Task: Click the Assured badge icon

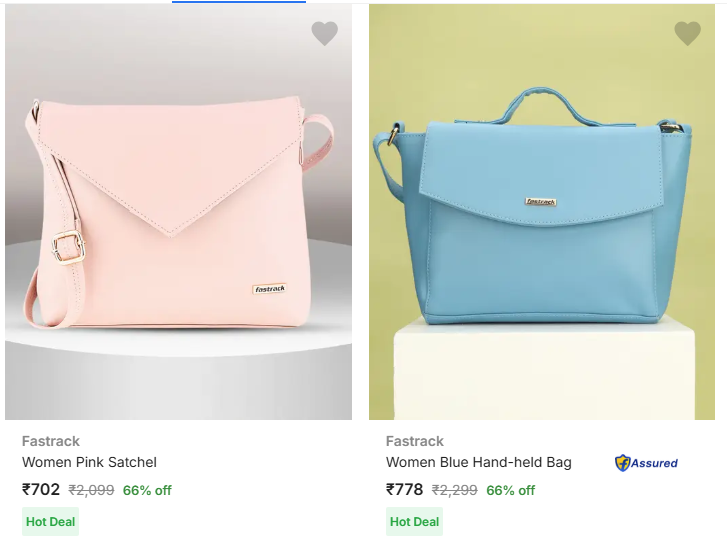Action: pyautogui.click(x=646, y=463)
